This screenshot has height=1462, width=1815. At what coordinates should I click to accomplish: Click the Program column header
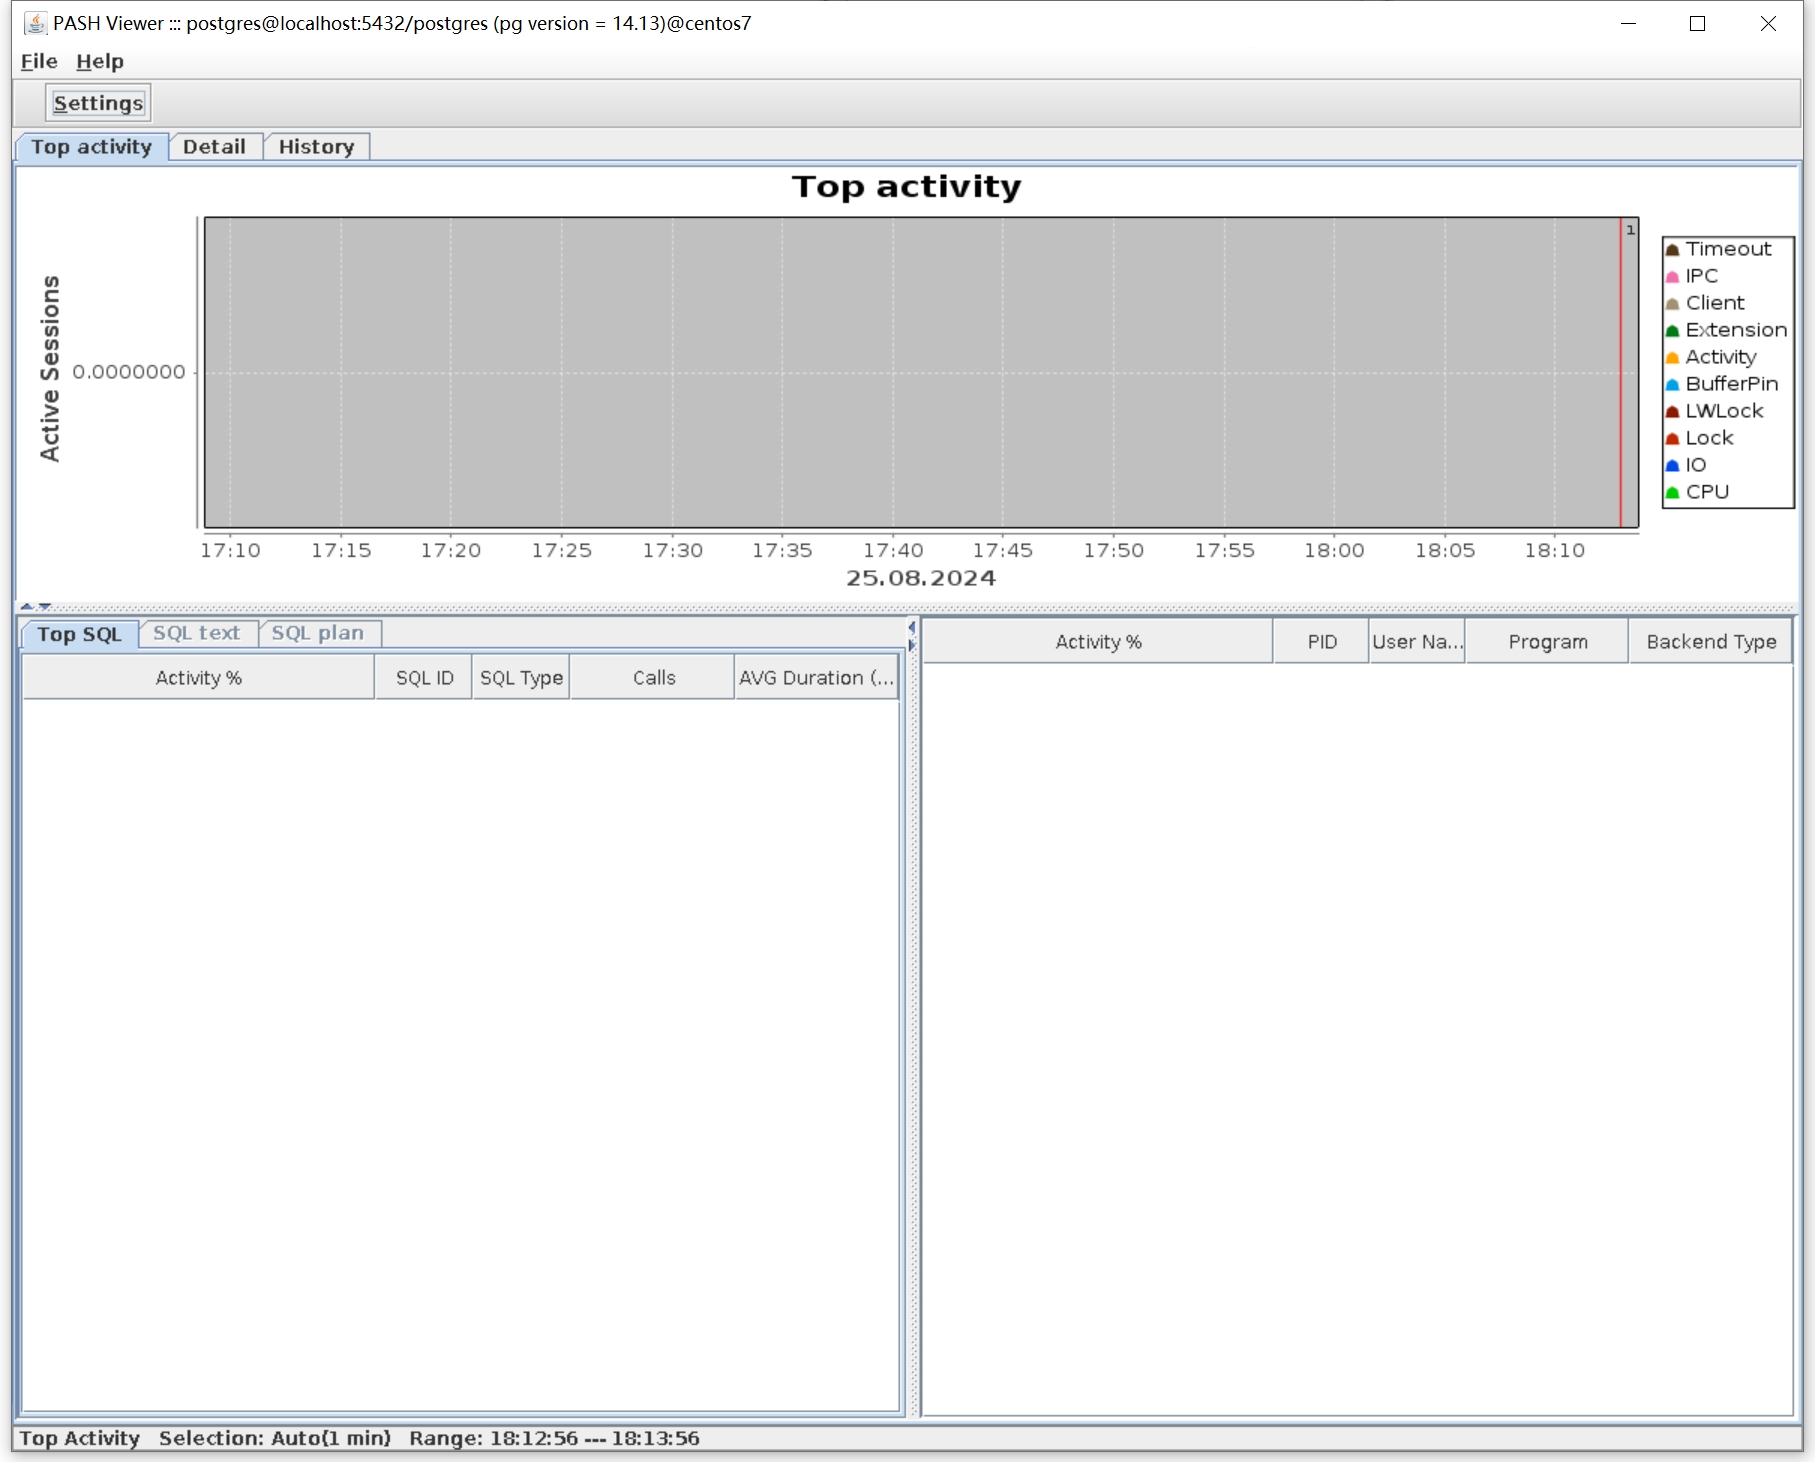[x=1548, y=642]
